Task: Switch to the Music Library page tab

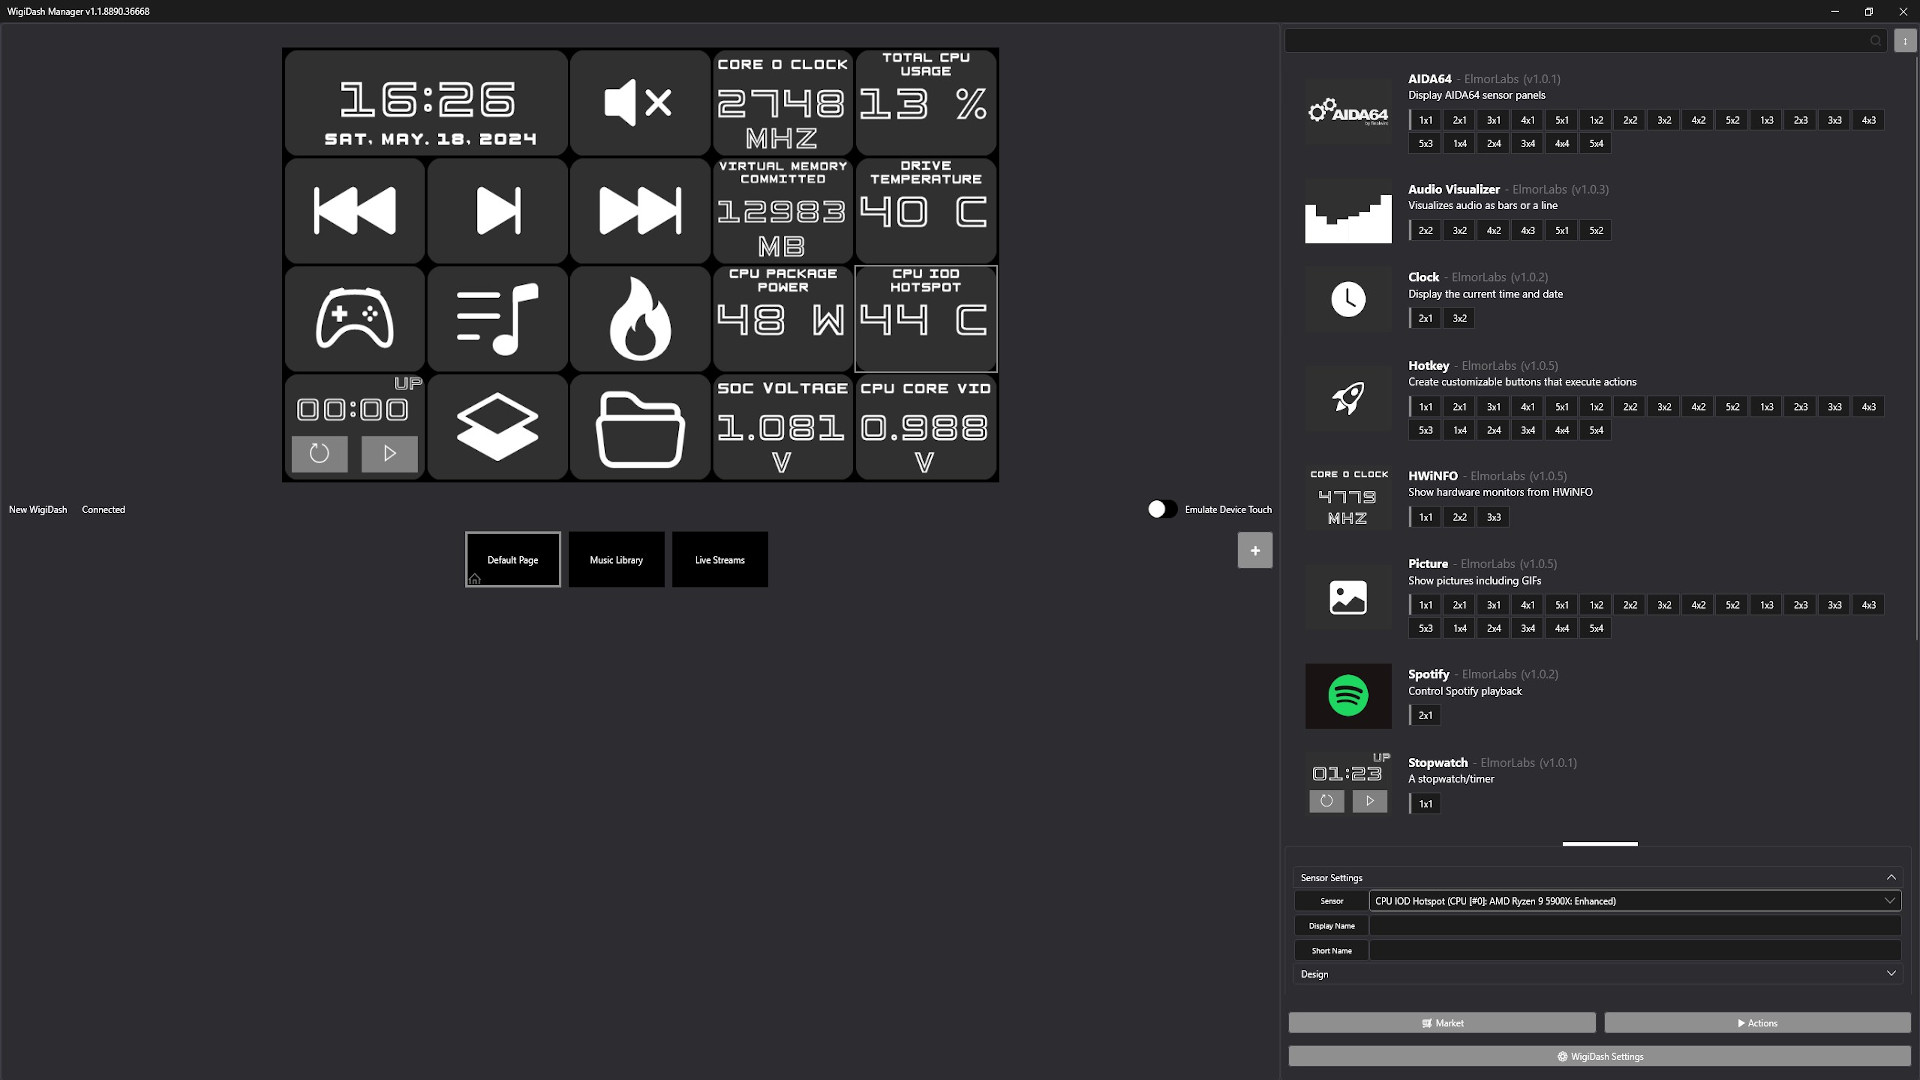Action: tap(616, 559)
